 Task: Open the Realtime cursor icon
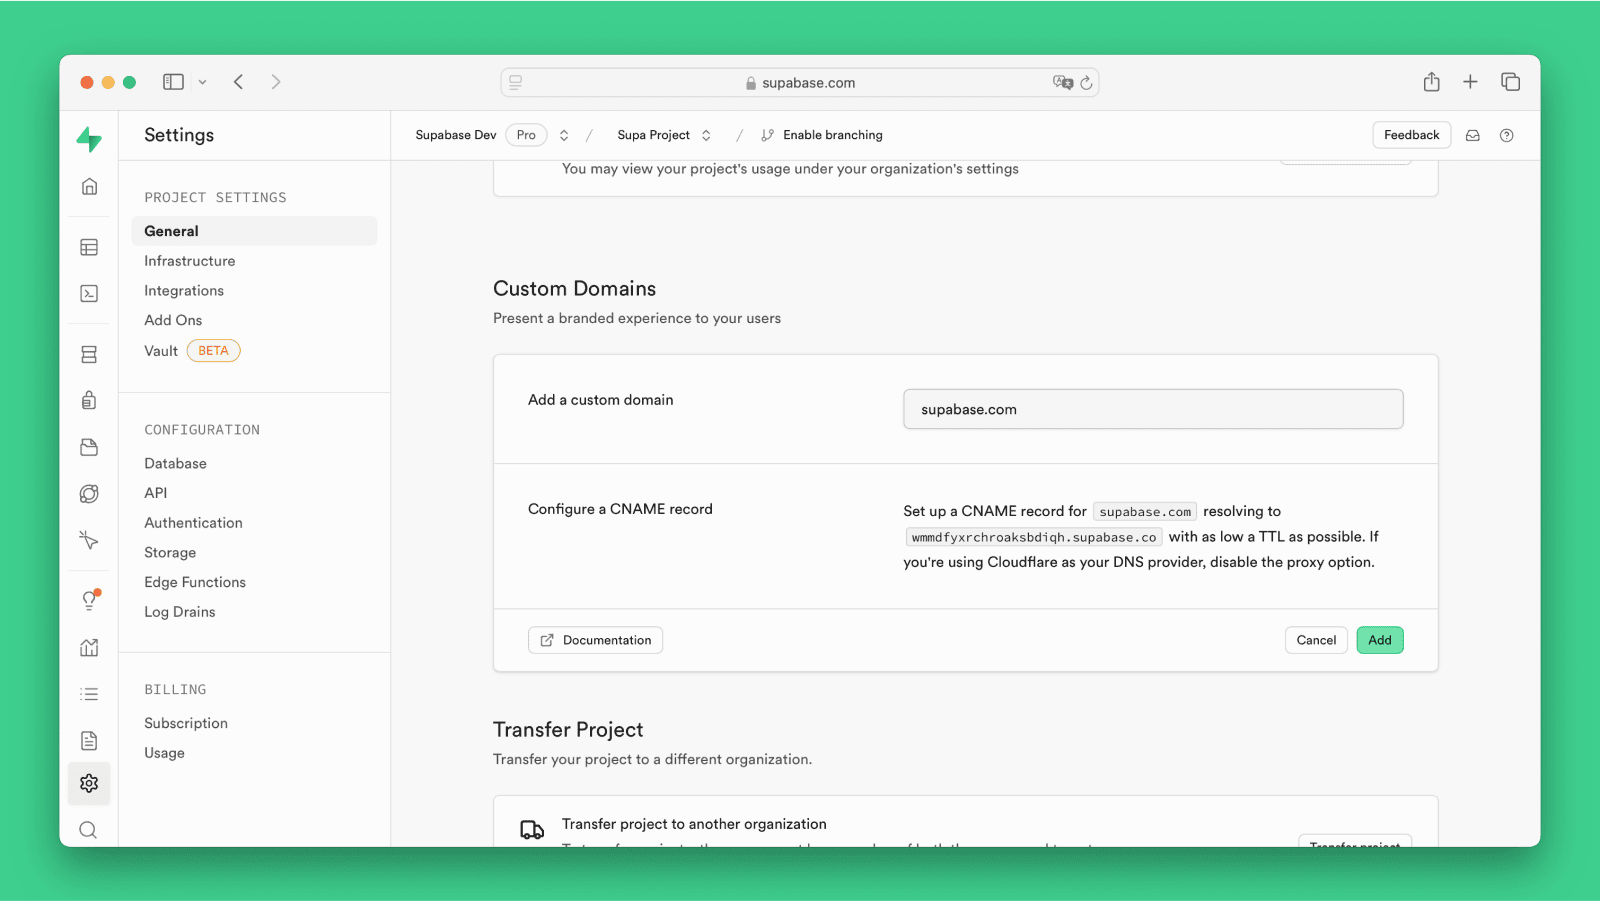(89, 540)
